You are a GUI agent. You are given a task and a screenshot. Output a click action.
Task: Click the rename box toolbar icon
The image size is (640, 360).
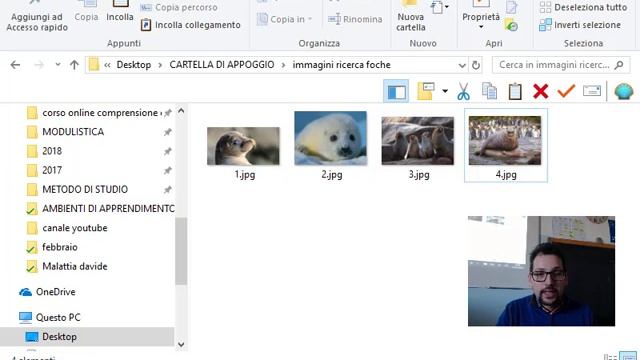pos(592,91)
